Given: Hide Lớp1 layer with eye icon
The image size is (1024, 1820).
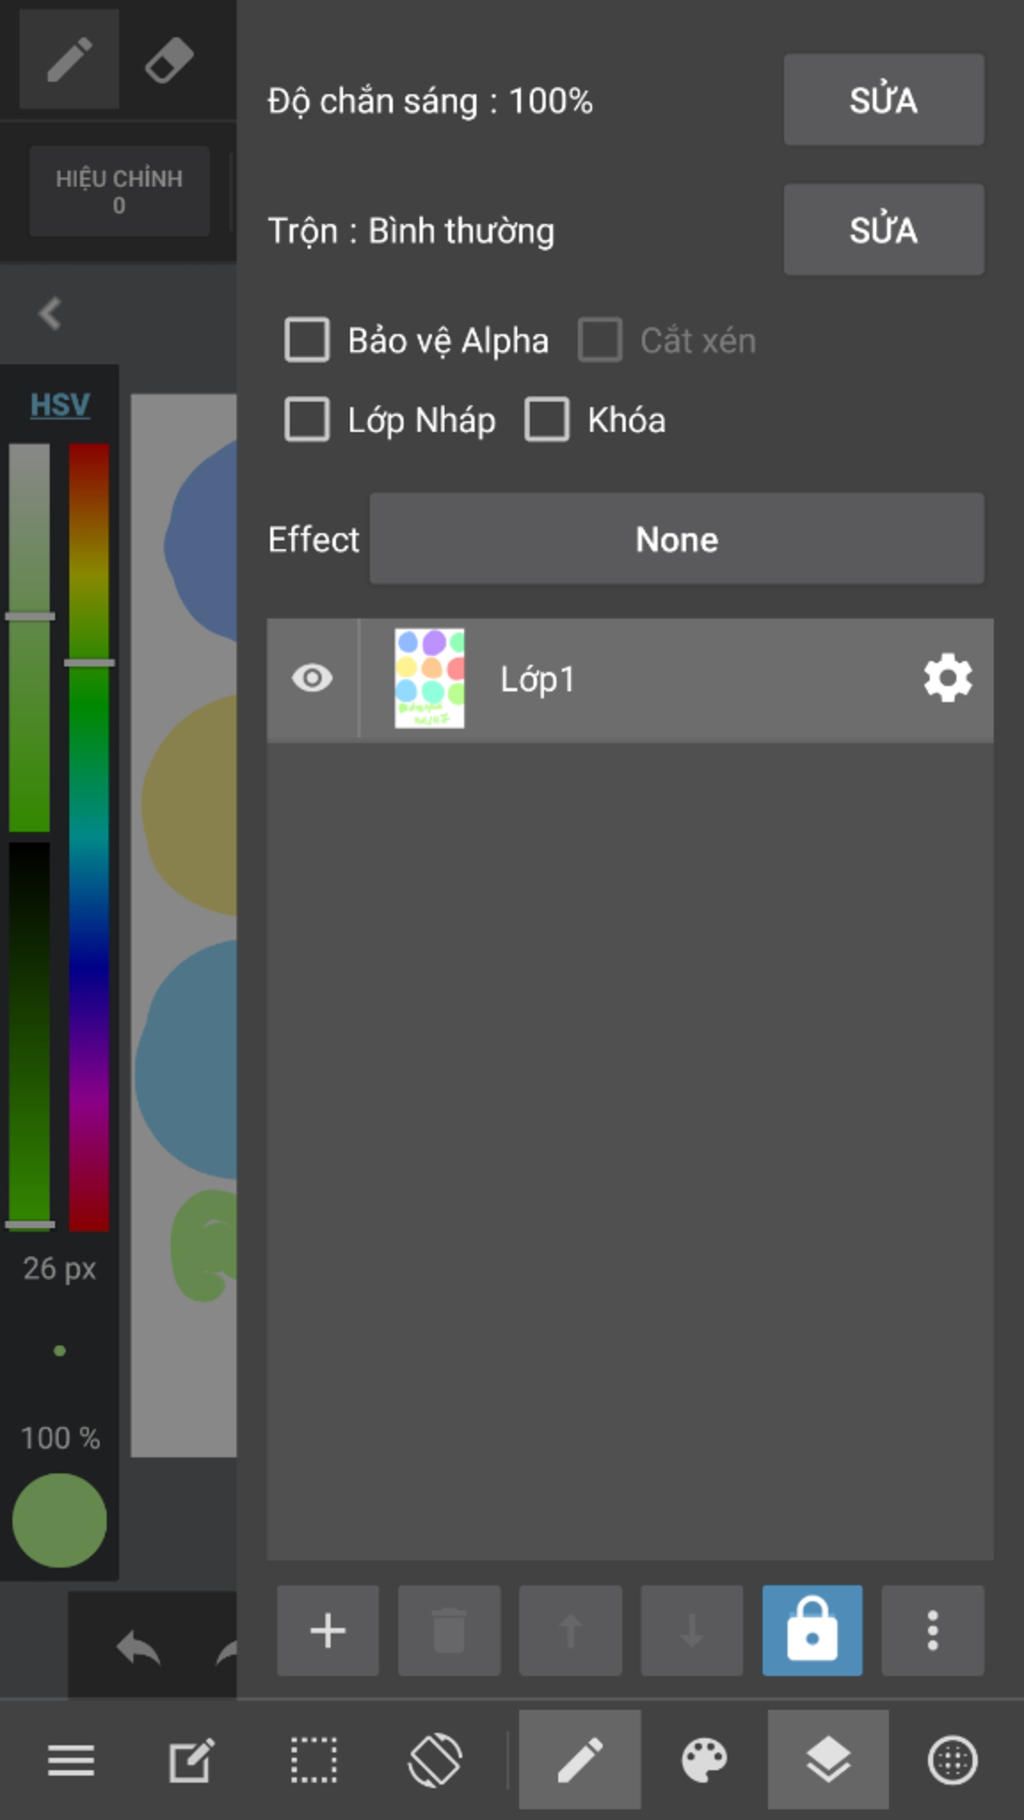Looking at the screenshot, I should coord(312,679).
